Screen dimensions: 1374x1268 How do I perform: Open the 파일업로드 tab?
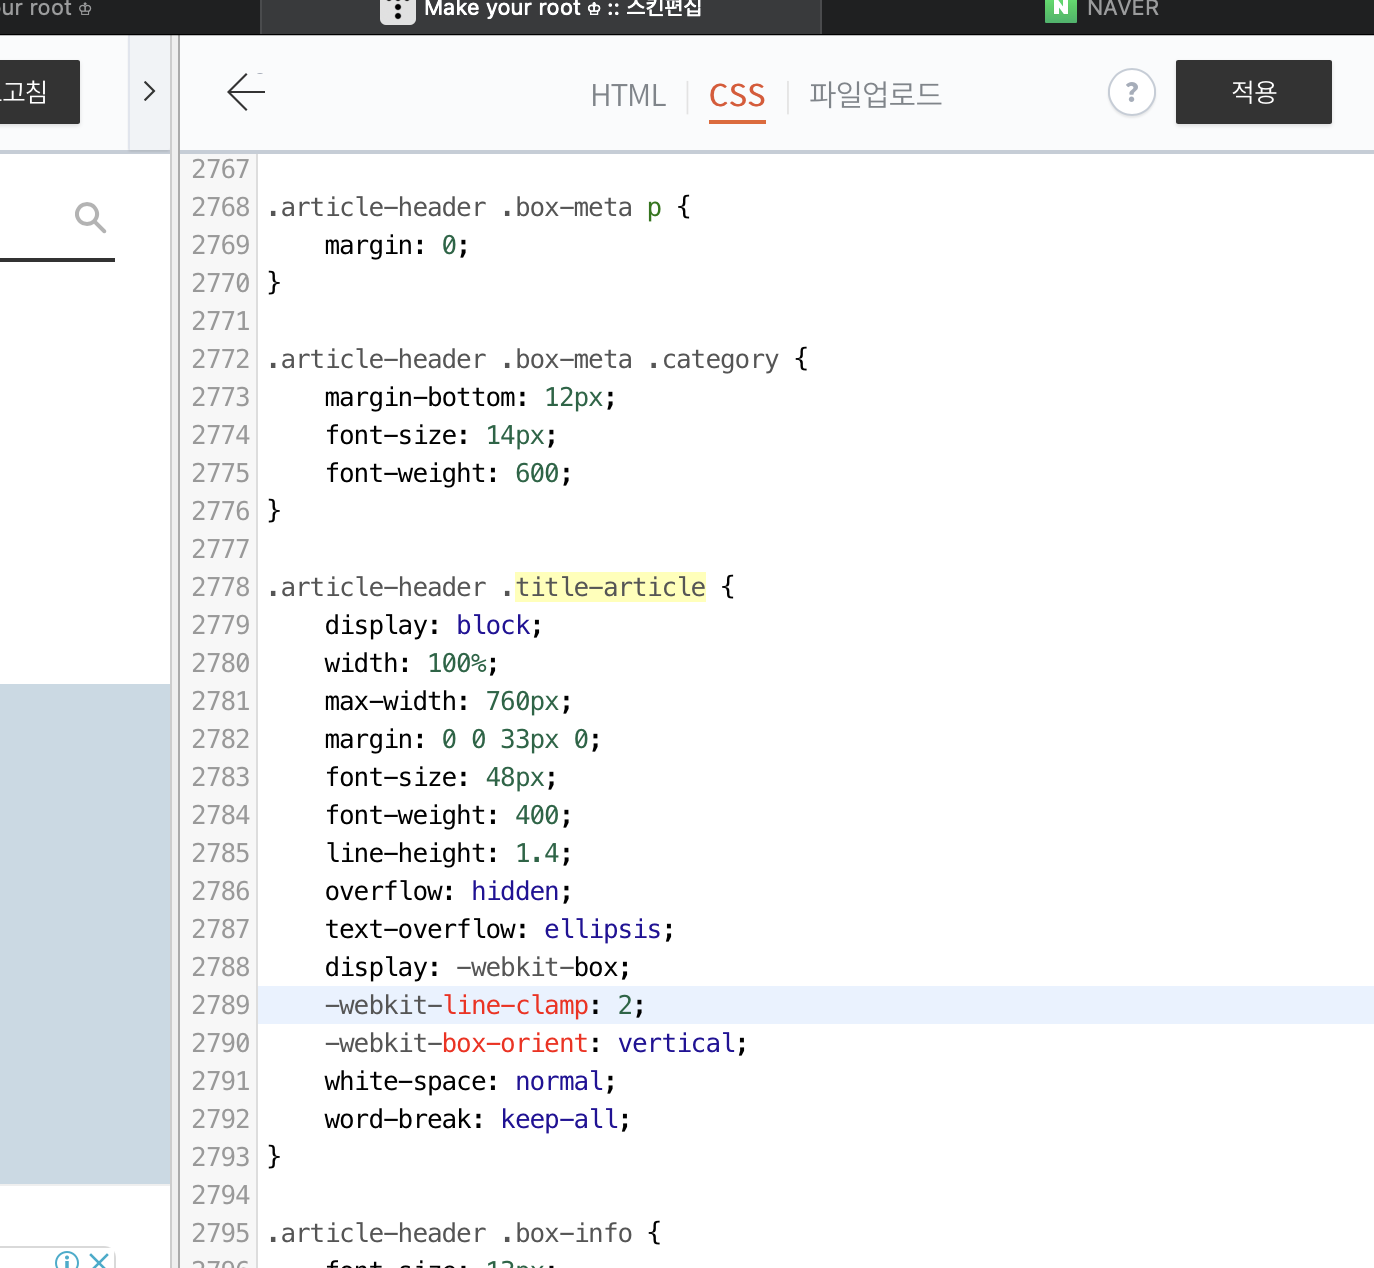coord(875,95)
